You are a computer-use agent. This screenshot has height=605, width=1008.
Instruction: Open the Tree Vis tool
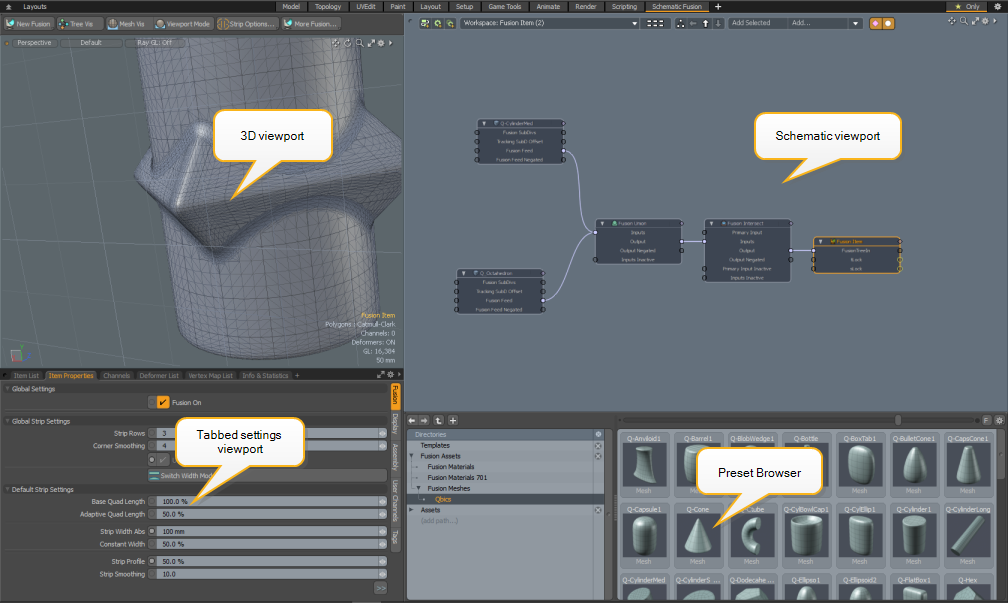pos(82,23)
